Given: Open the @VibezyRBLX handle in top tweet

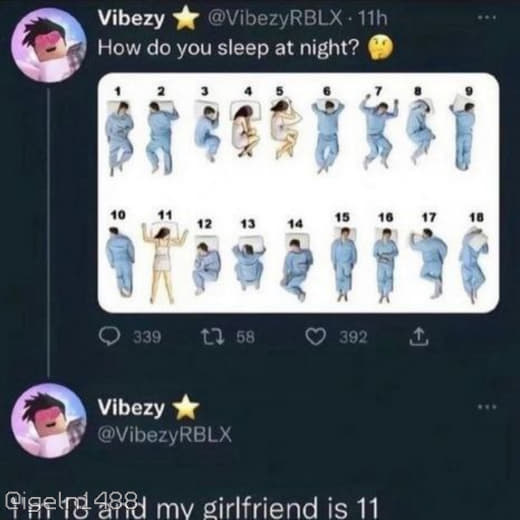Looking at the screenshot, I should coord(275,18).
